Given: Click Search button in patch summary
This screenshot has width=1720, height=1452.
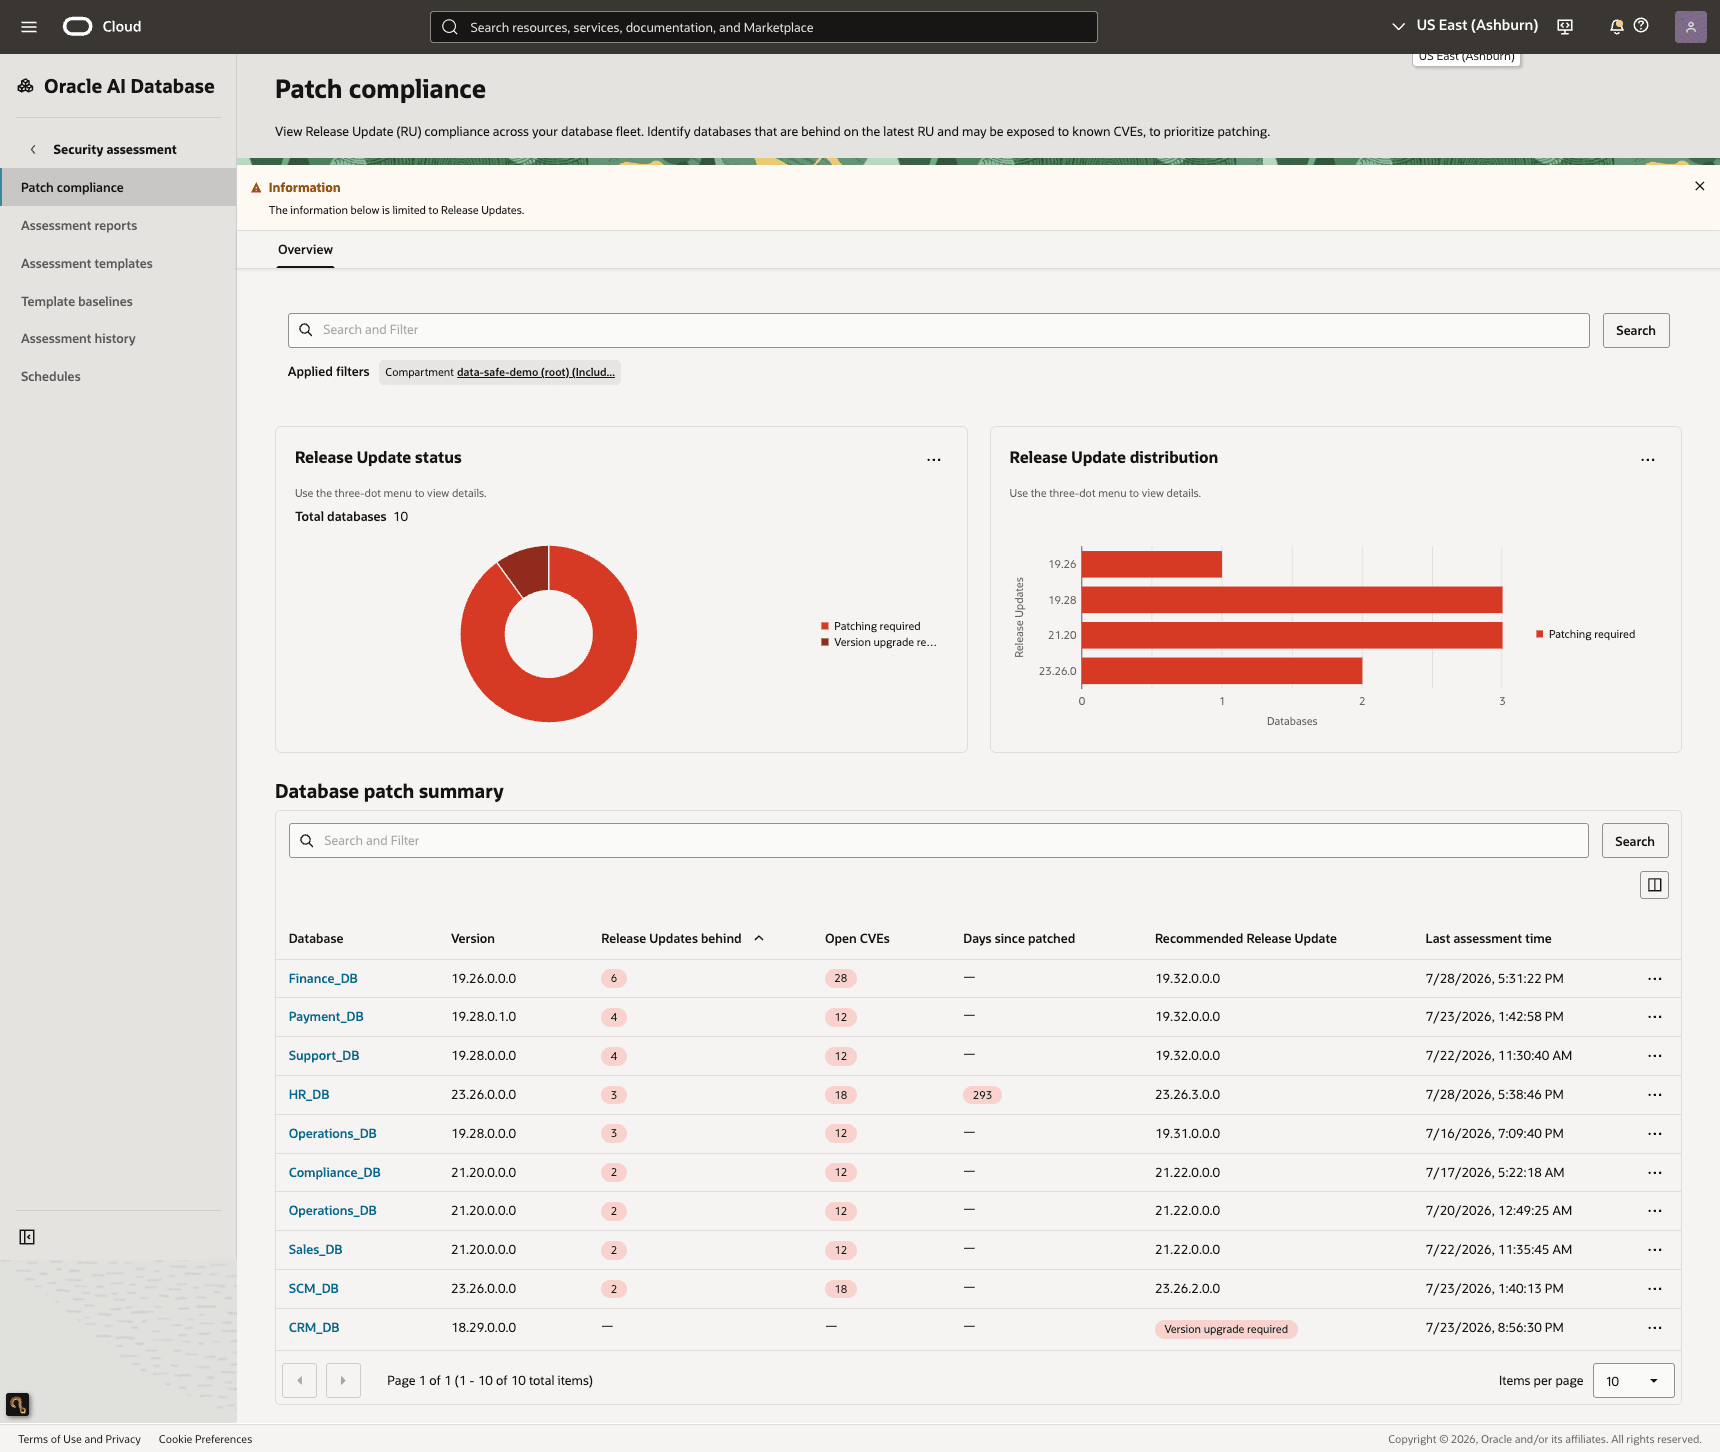Looking at the screenshot, I should tap(1634, 842).
